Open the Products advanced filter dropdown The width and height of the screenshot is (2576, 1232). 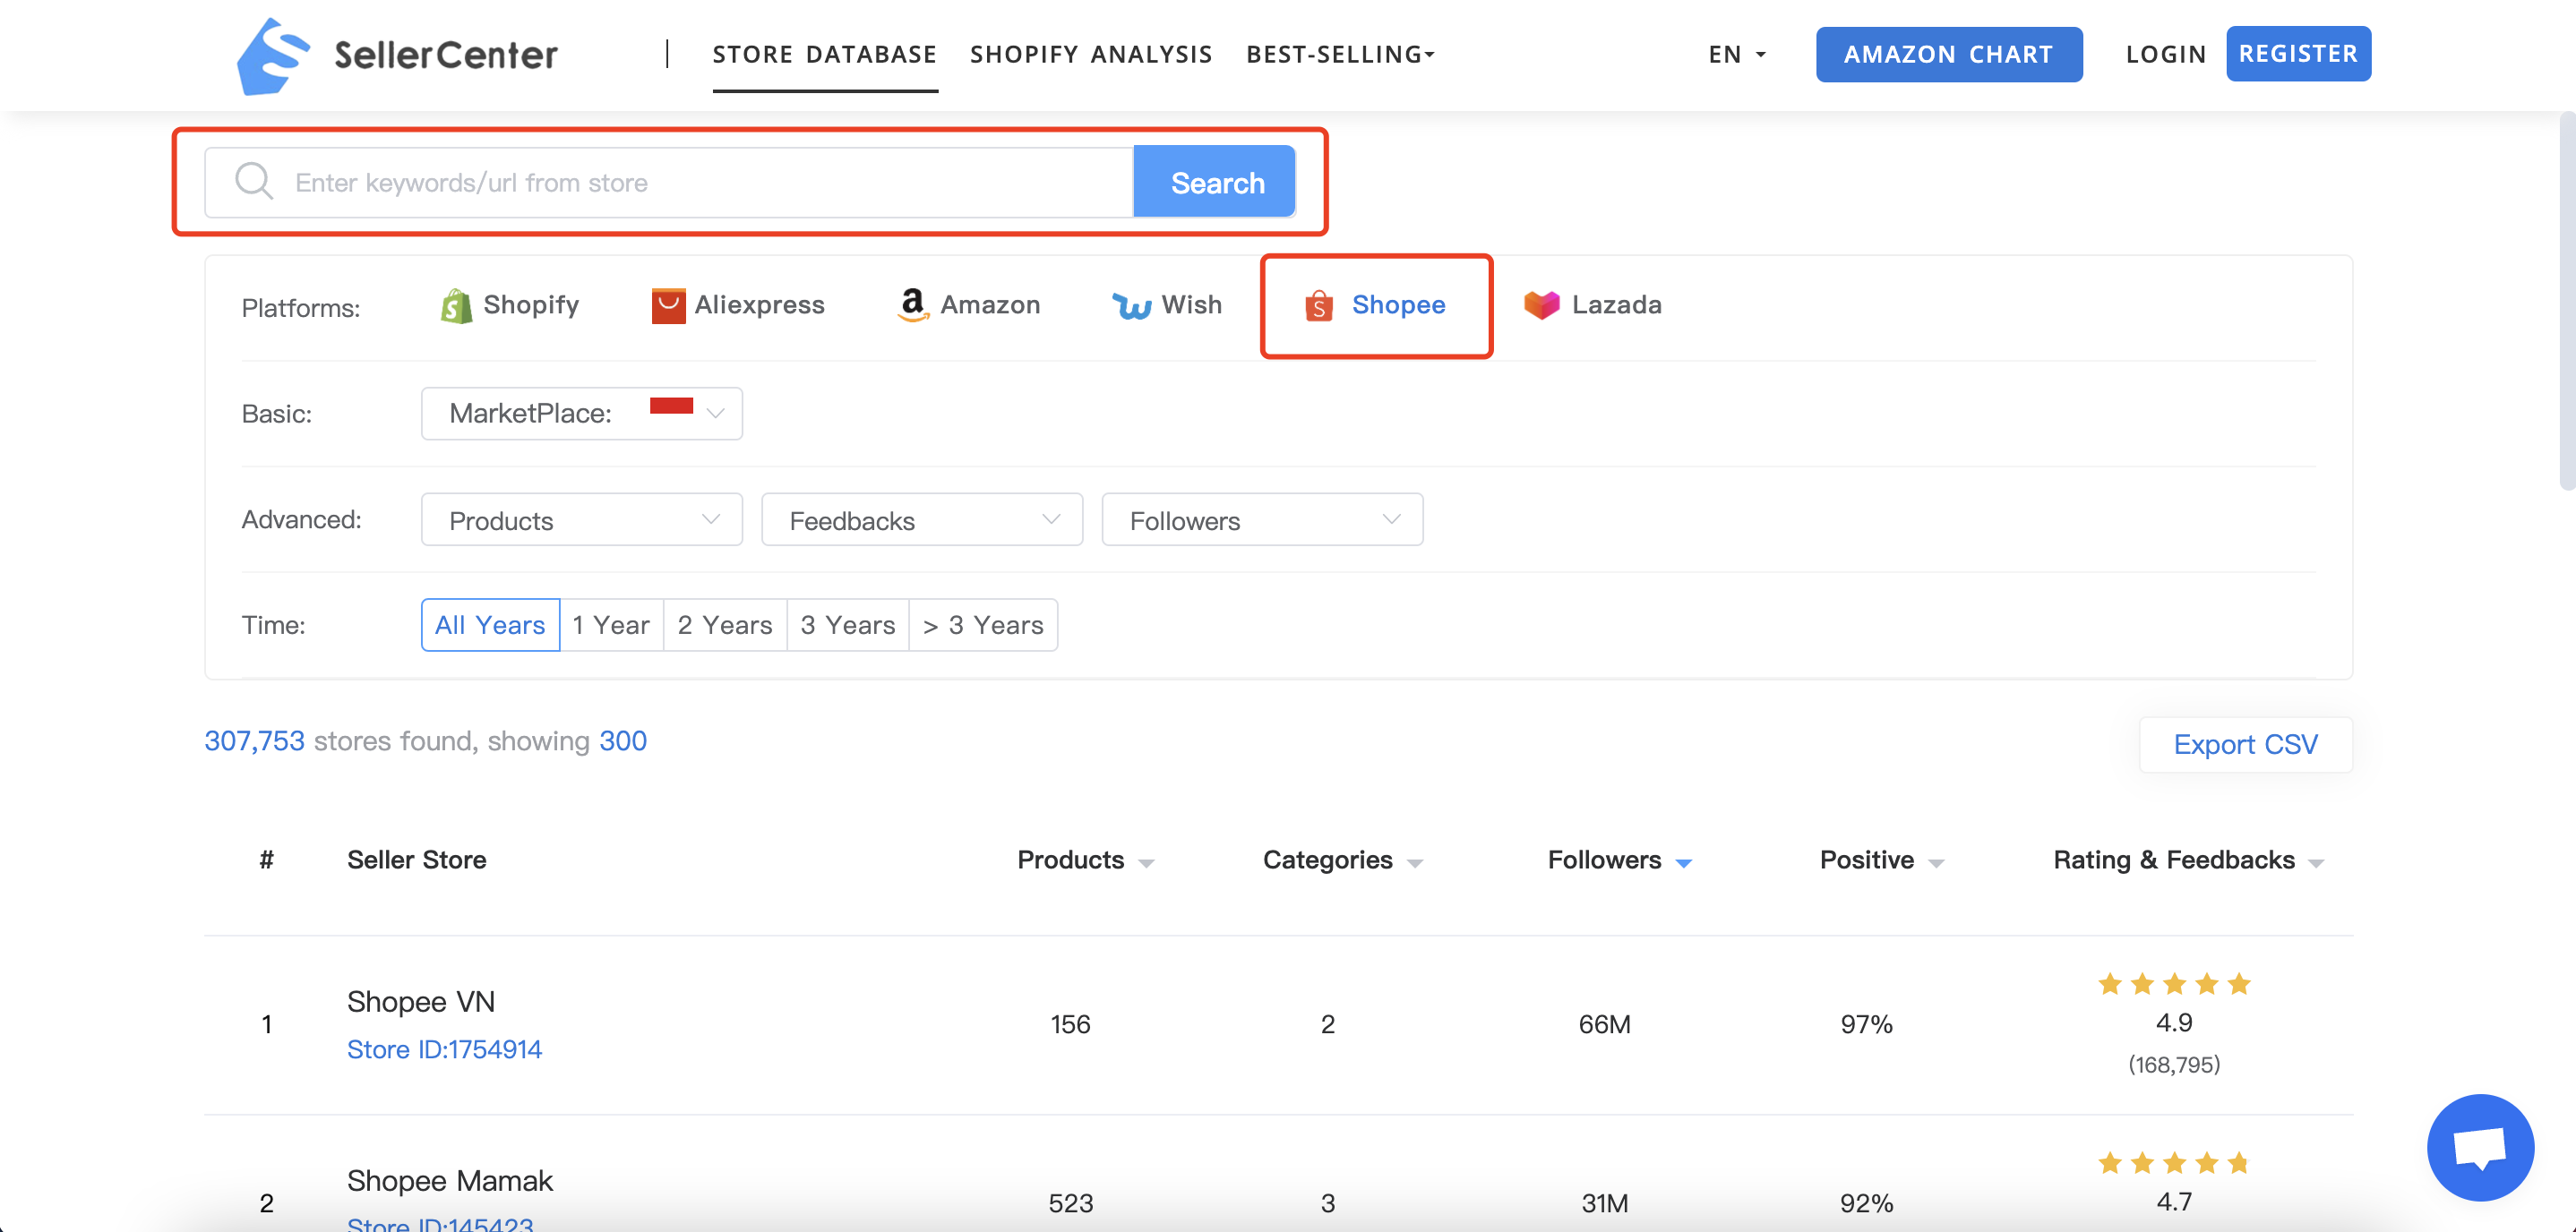pos(582,519)
